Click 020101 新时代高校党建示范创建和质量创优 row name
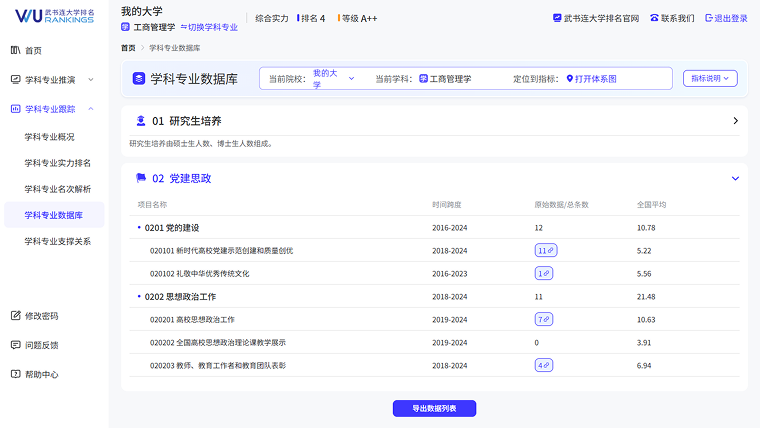 pos(222,251)
